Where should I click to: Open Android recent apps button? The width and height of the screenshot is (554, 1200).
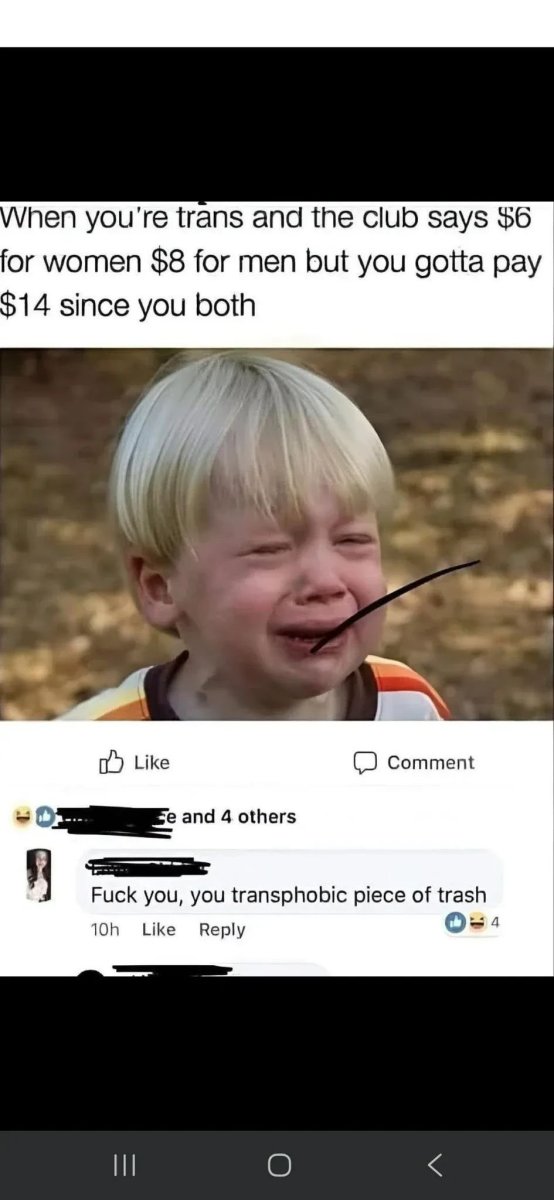pyautogui.click(x=122, y=1165)
